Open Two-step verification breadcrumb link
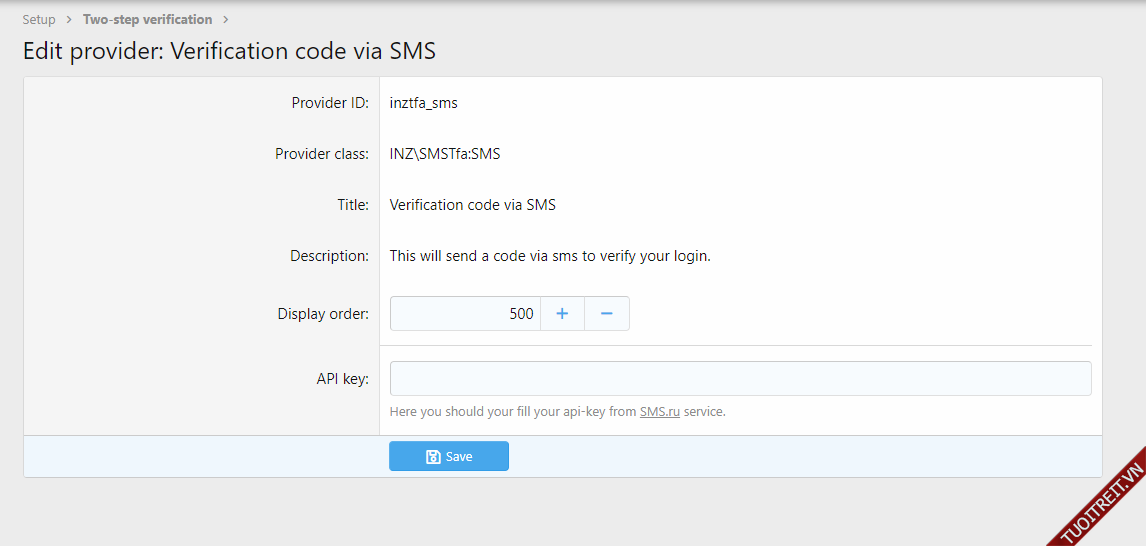This screenshot has height=546, width=1146. click(x=147, y=19)
